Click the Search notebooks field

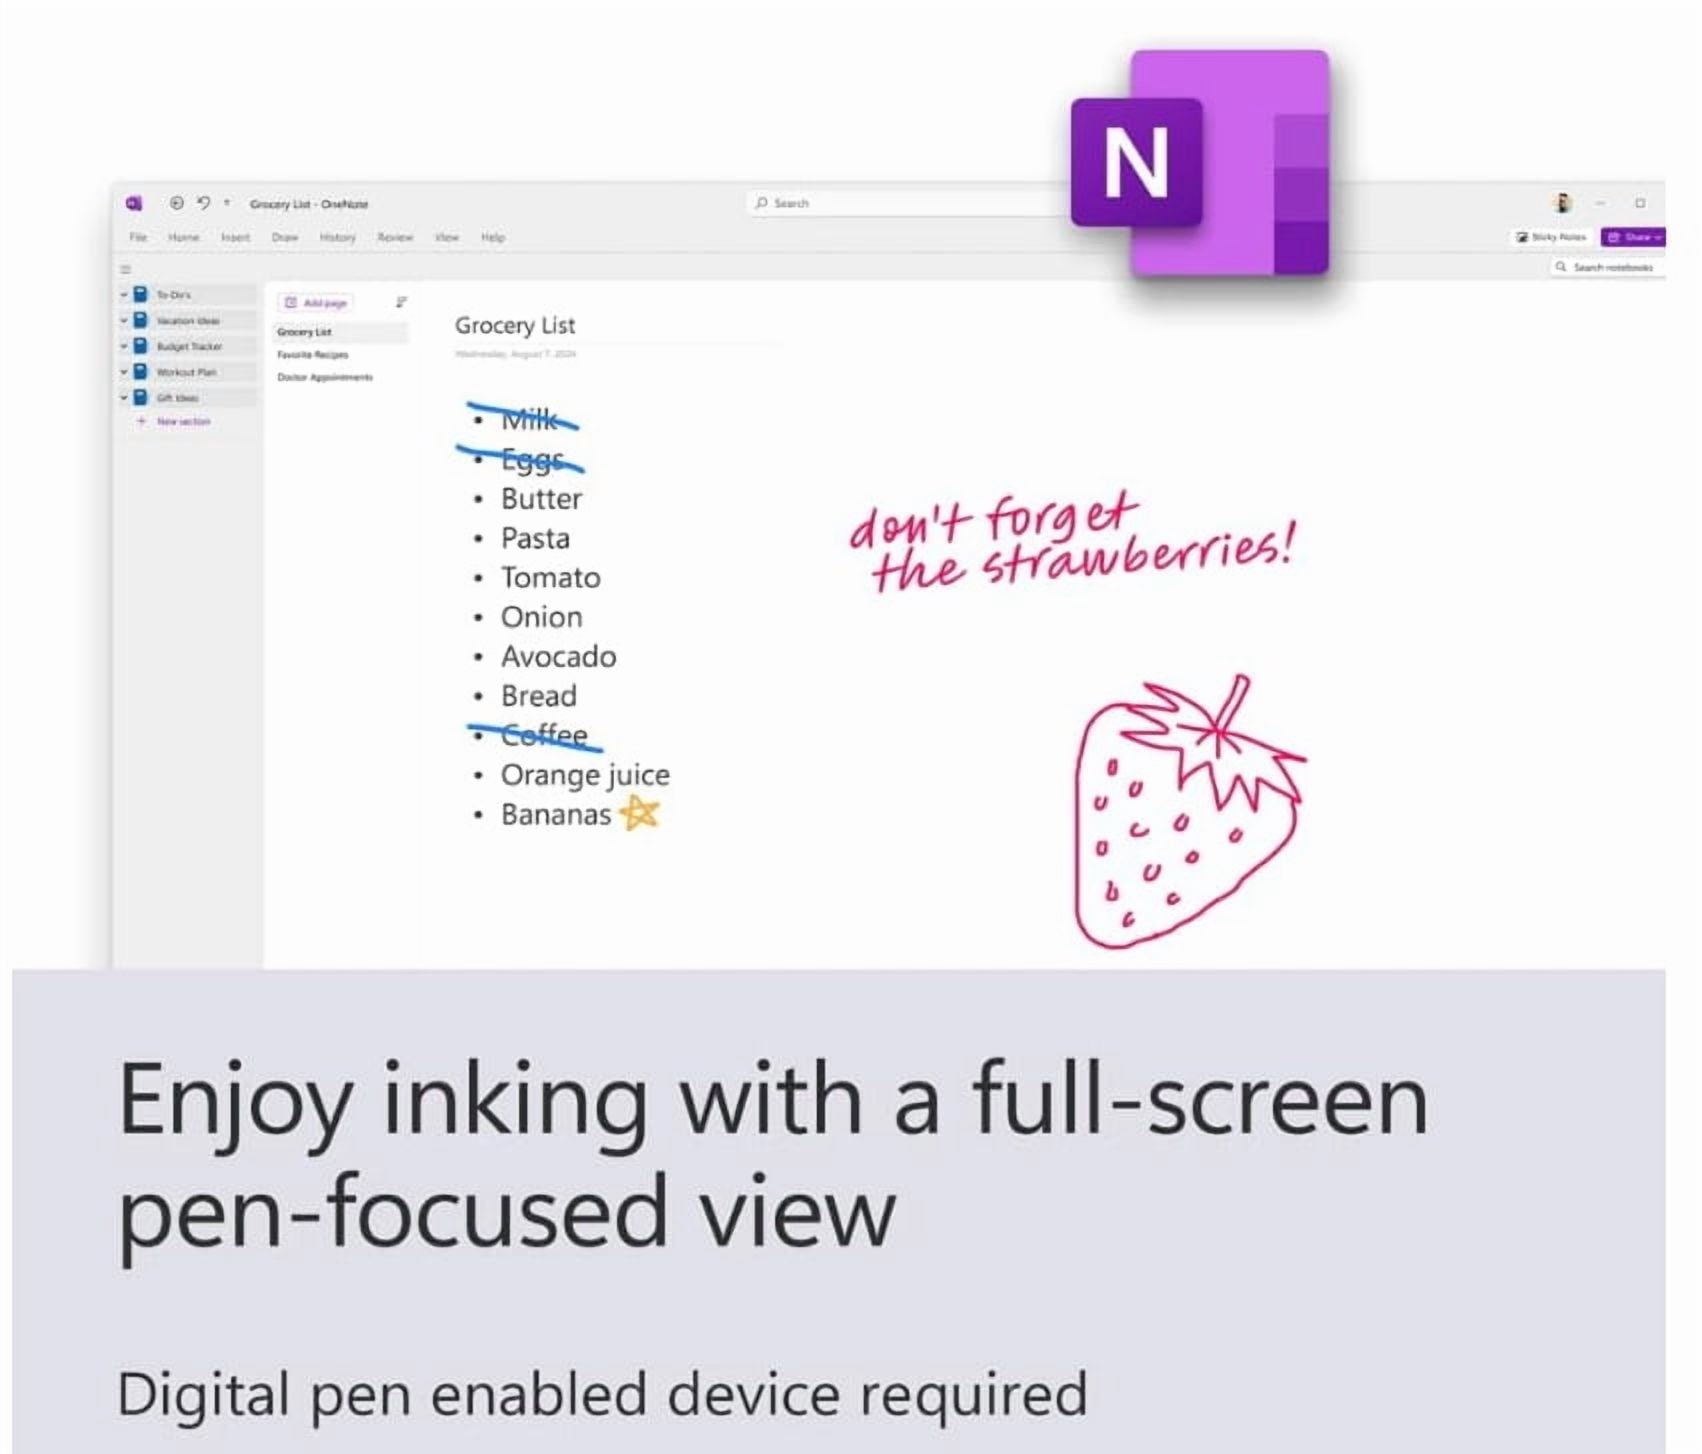click(1610, 267)
